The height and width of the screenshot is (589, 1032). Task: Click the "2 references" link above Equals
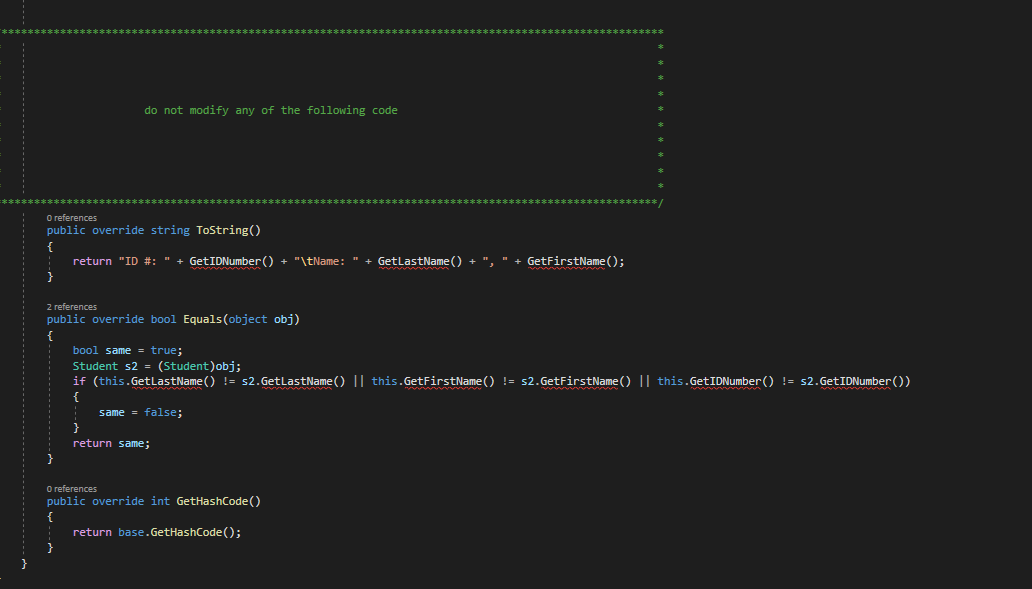[x=71, y=307]
